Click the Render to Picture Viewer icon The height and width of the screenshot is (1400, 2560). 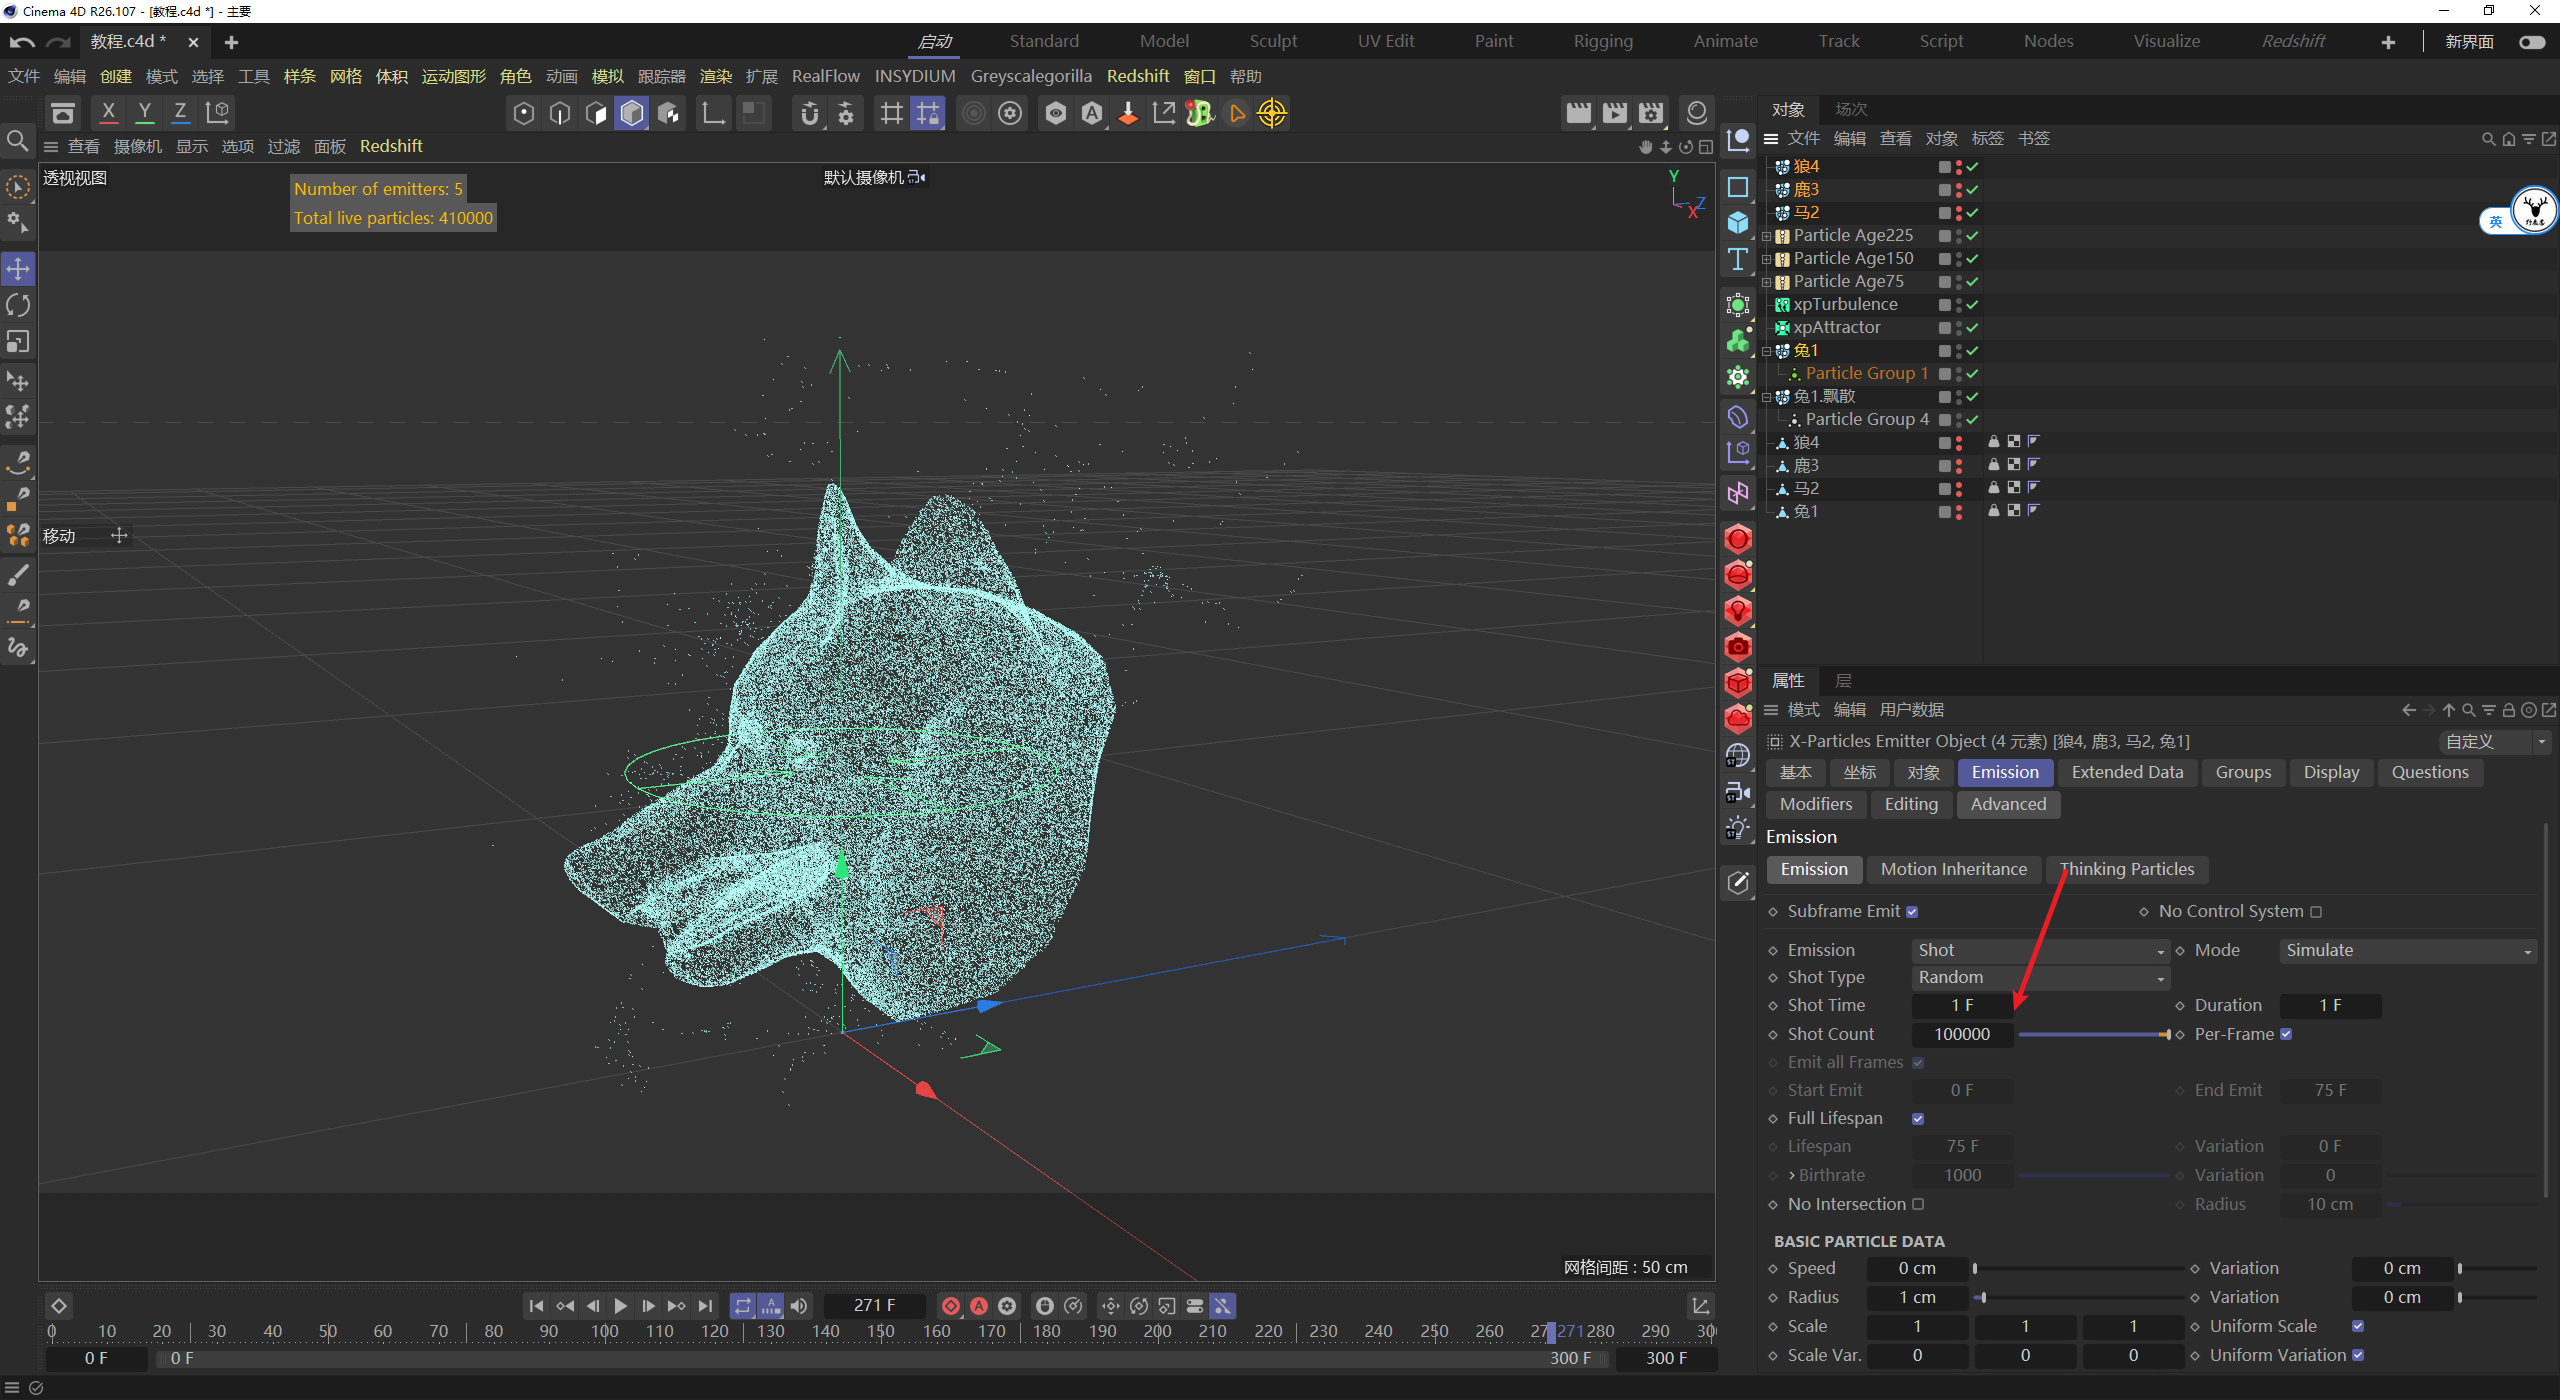[x=1614, y=113]
